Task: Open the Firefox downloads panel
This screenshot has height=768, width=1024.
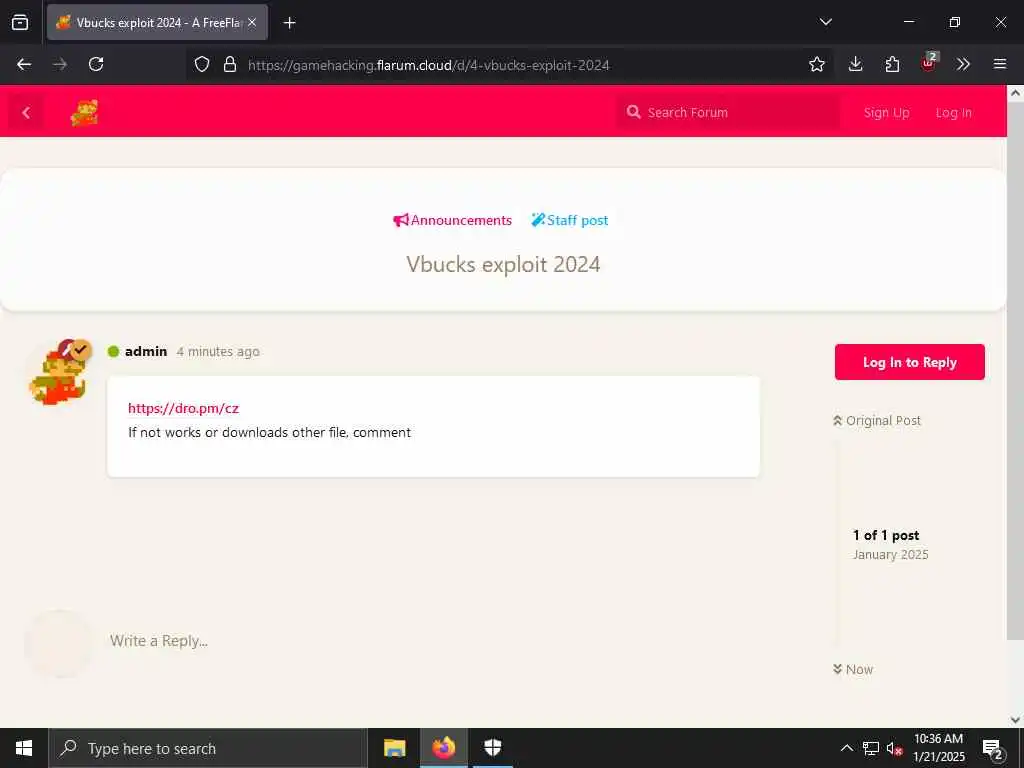Action: [856, 64]
